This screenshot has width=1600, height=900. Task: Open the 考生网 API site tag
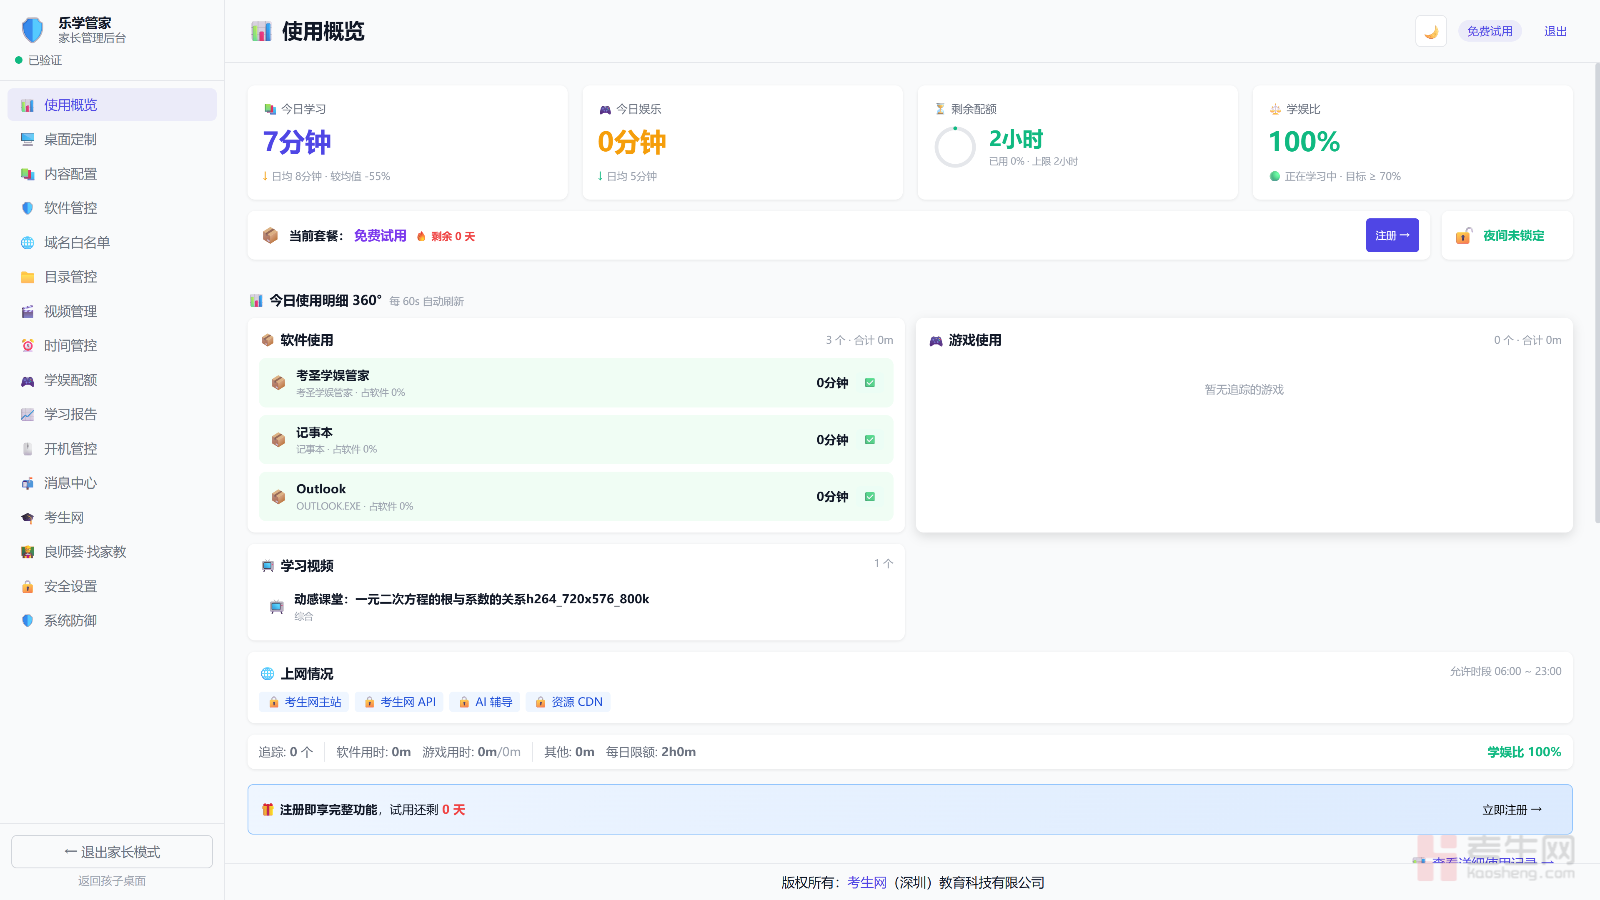click(x=400, y=702)
